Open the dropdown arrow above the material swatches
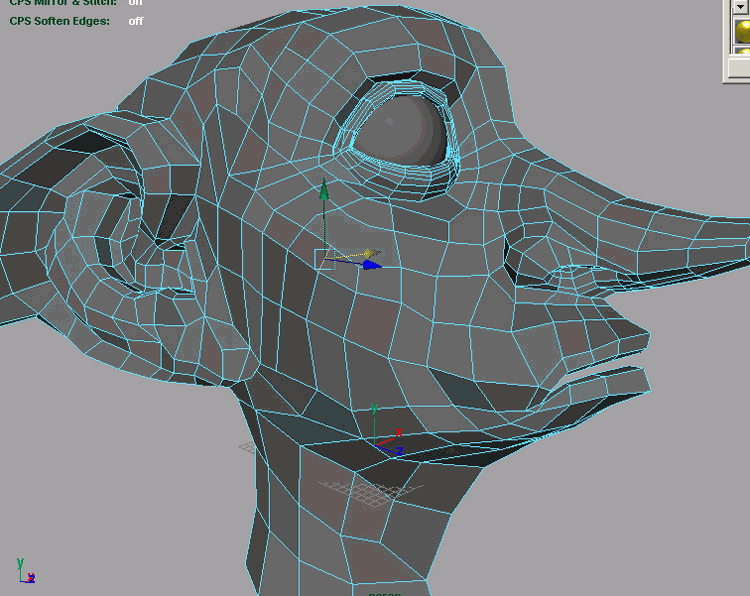Screen dimensions: 750x596 (x=742, y=6)
